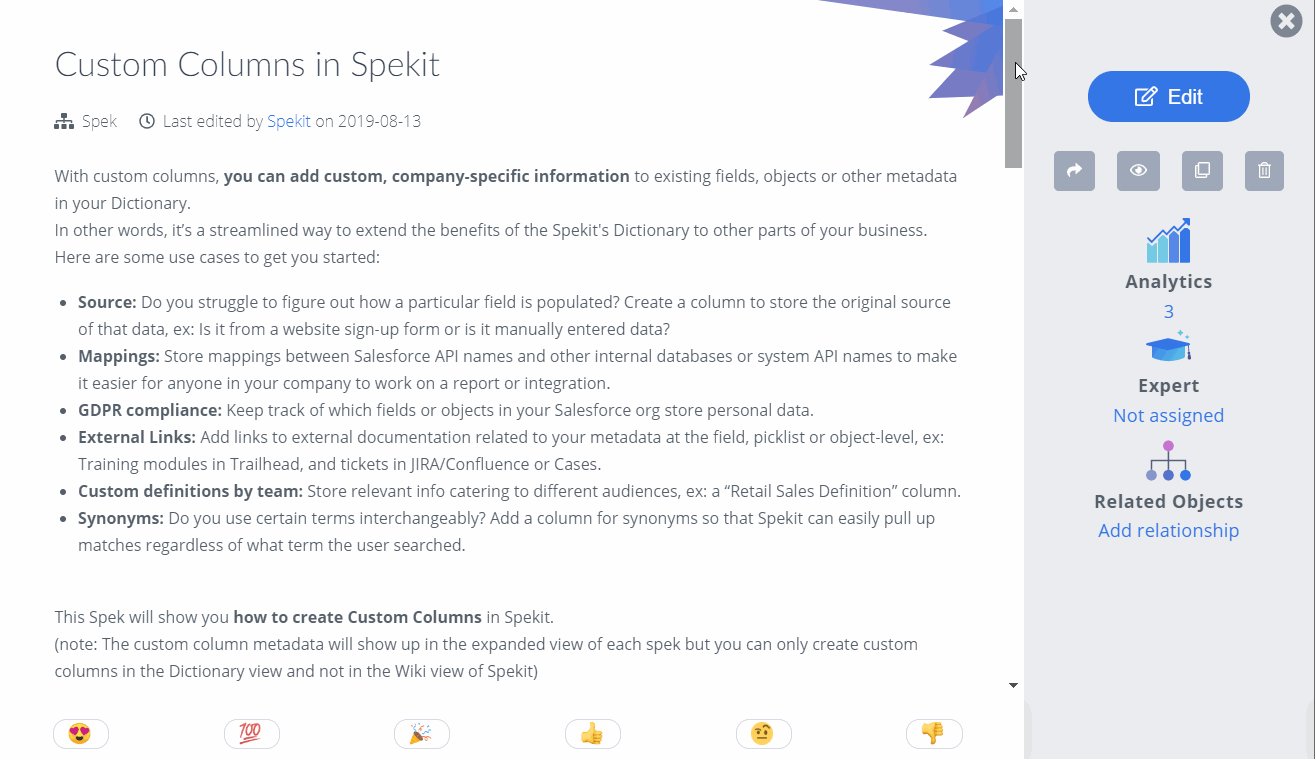React with the thumbs down emoji

pyautogui.click(x=934, y=734)
